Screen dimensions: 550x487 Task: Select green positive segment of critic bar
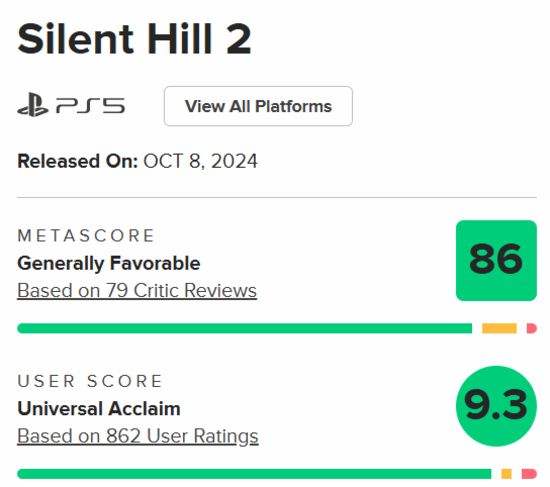(x=244, y=328)
